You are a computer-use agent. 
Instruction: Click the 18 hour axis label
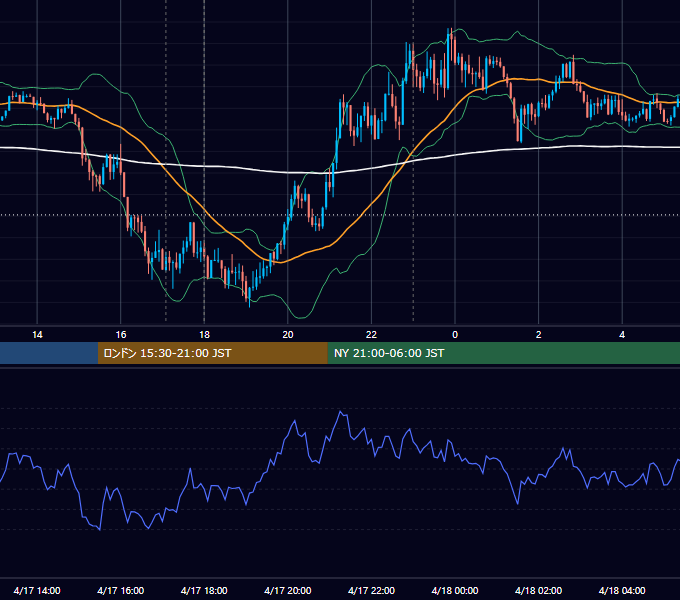(x=204, y=335)
